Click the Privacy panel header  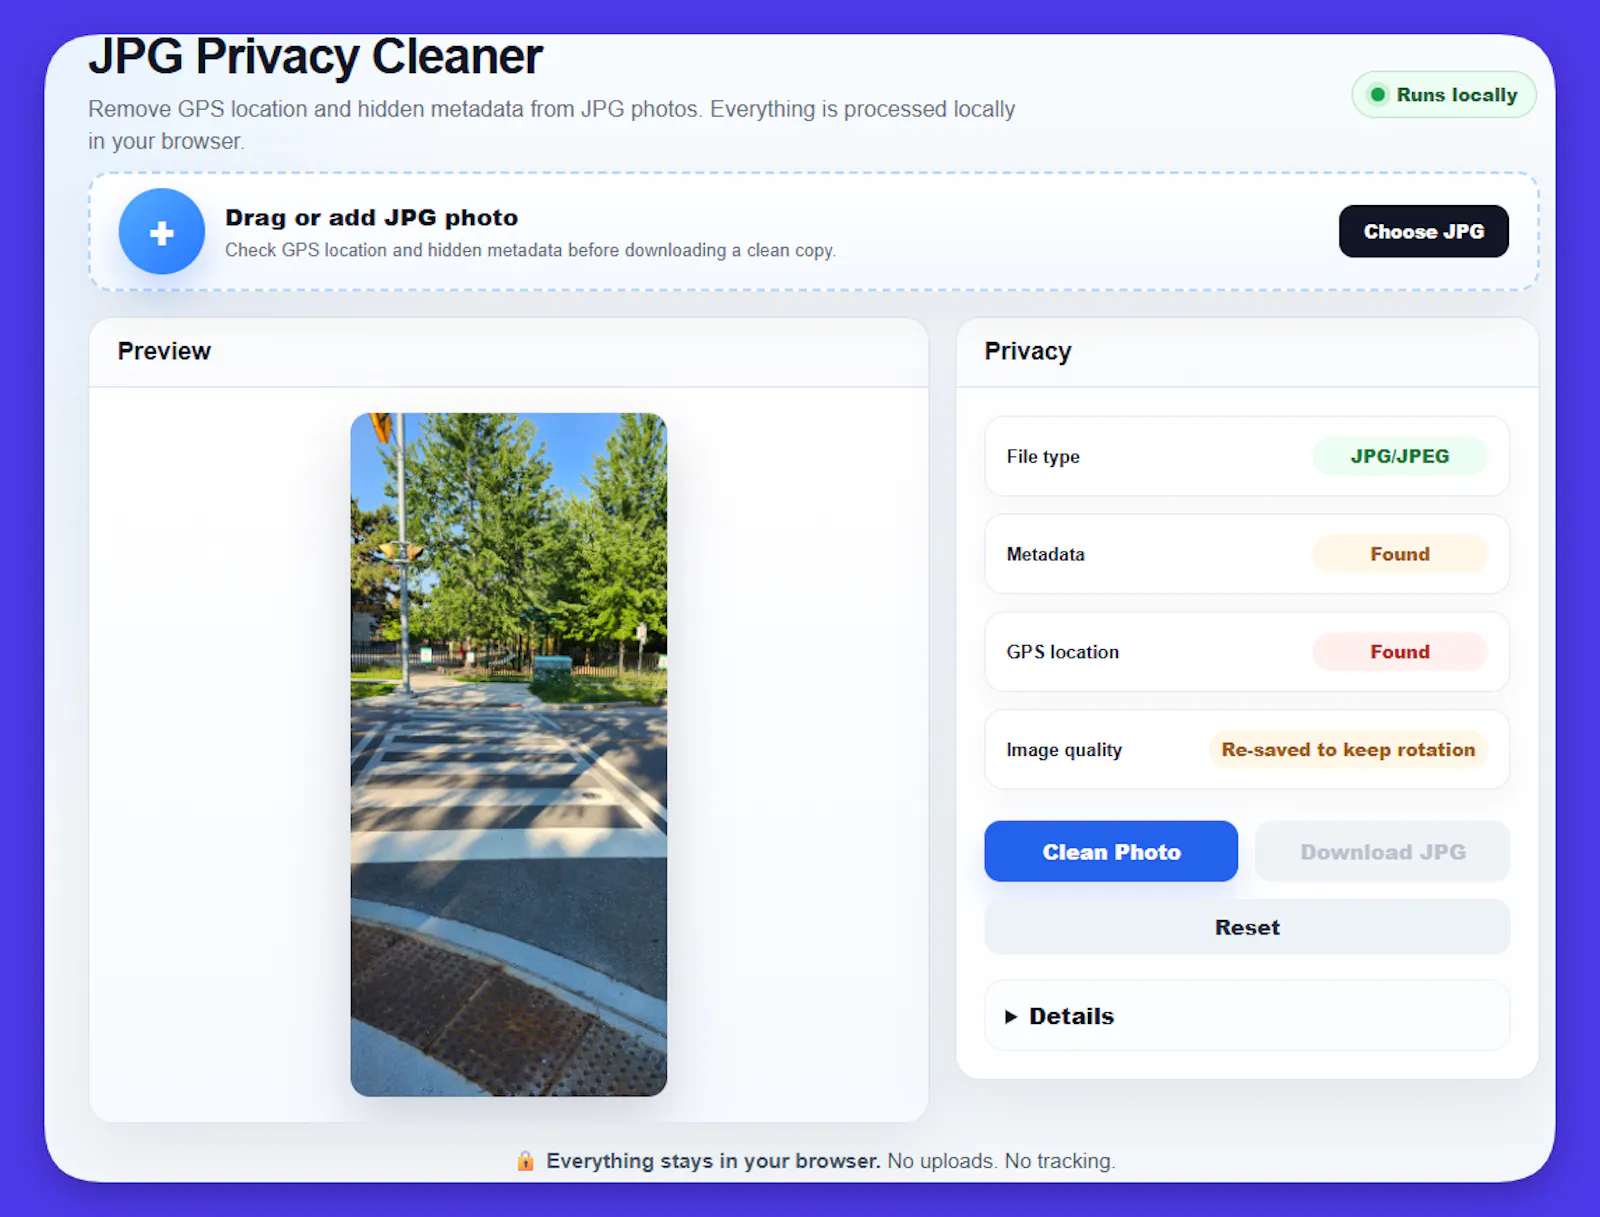[1247, 352]
